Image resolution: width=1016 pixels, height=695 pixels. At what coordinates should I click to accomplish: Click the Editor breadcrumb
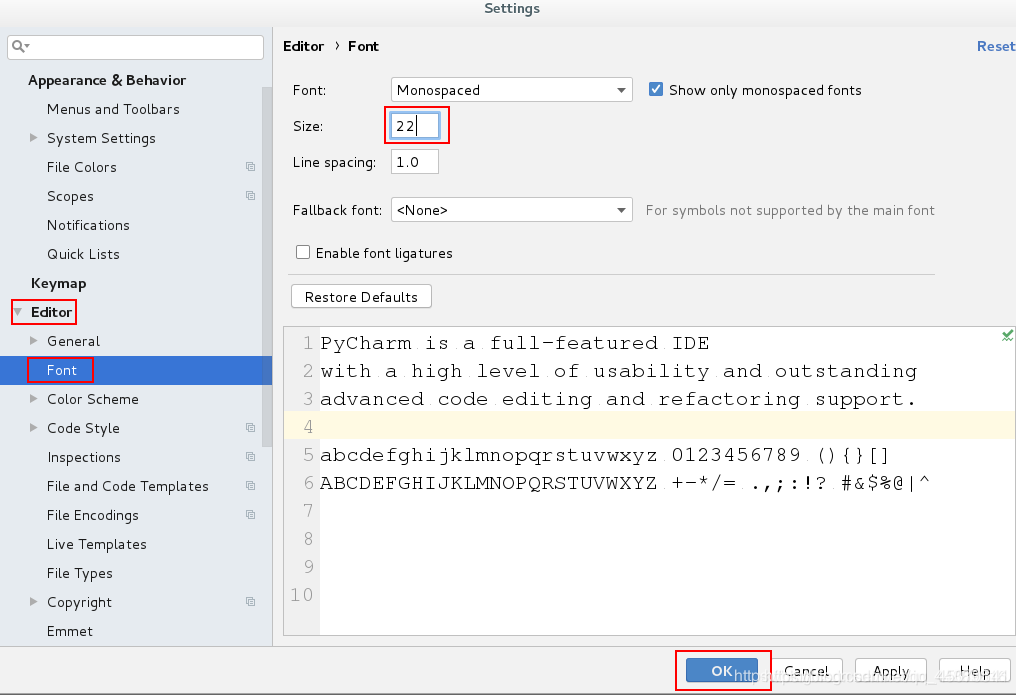tap(303, 46)
